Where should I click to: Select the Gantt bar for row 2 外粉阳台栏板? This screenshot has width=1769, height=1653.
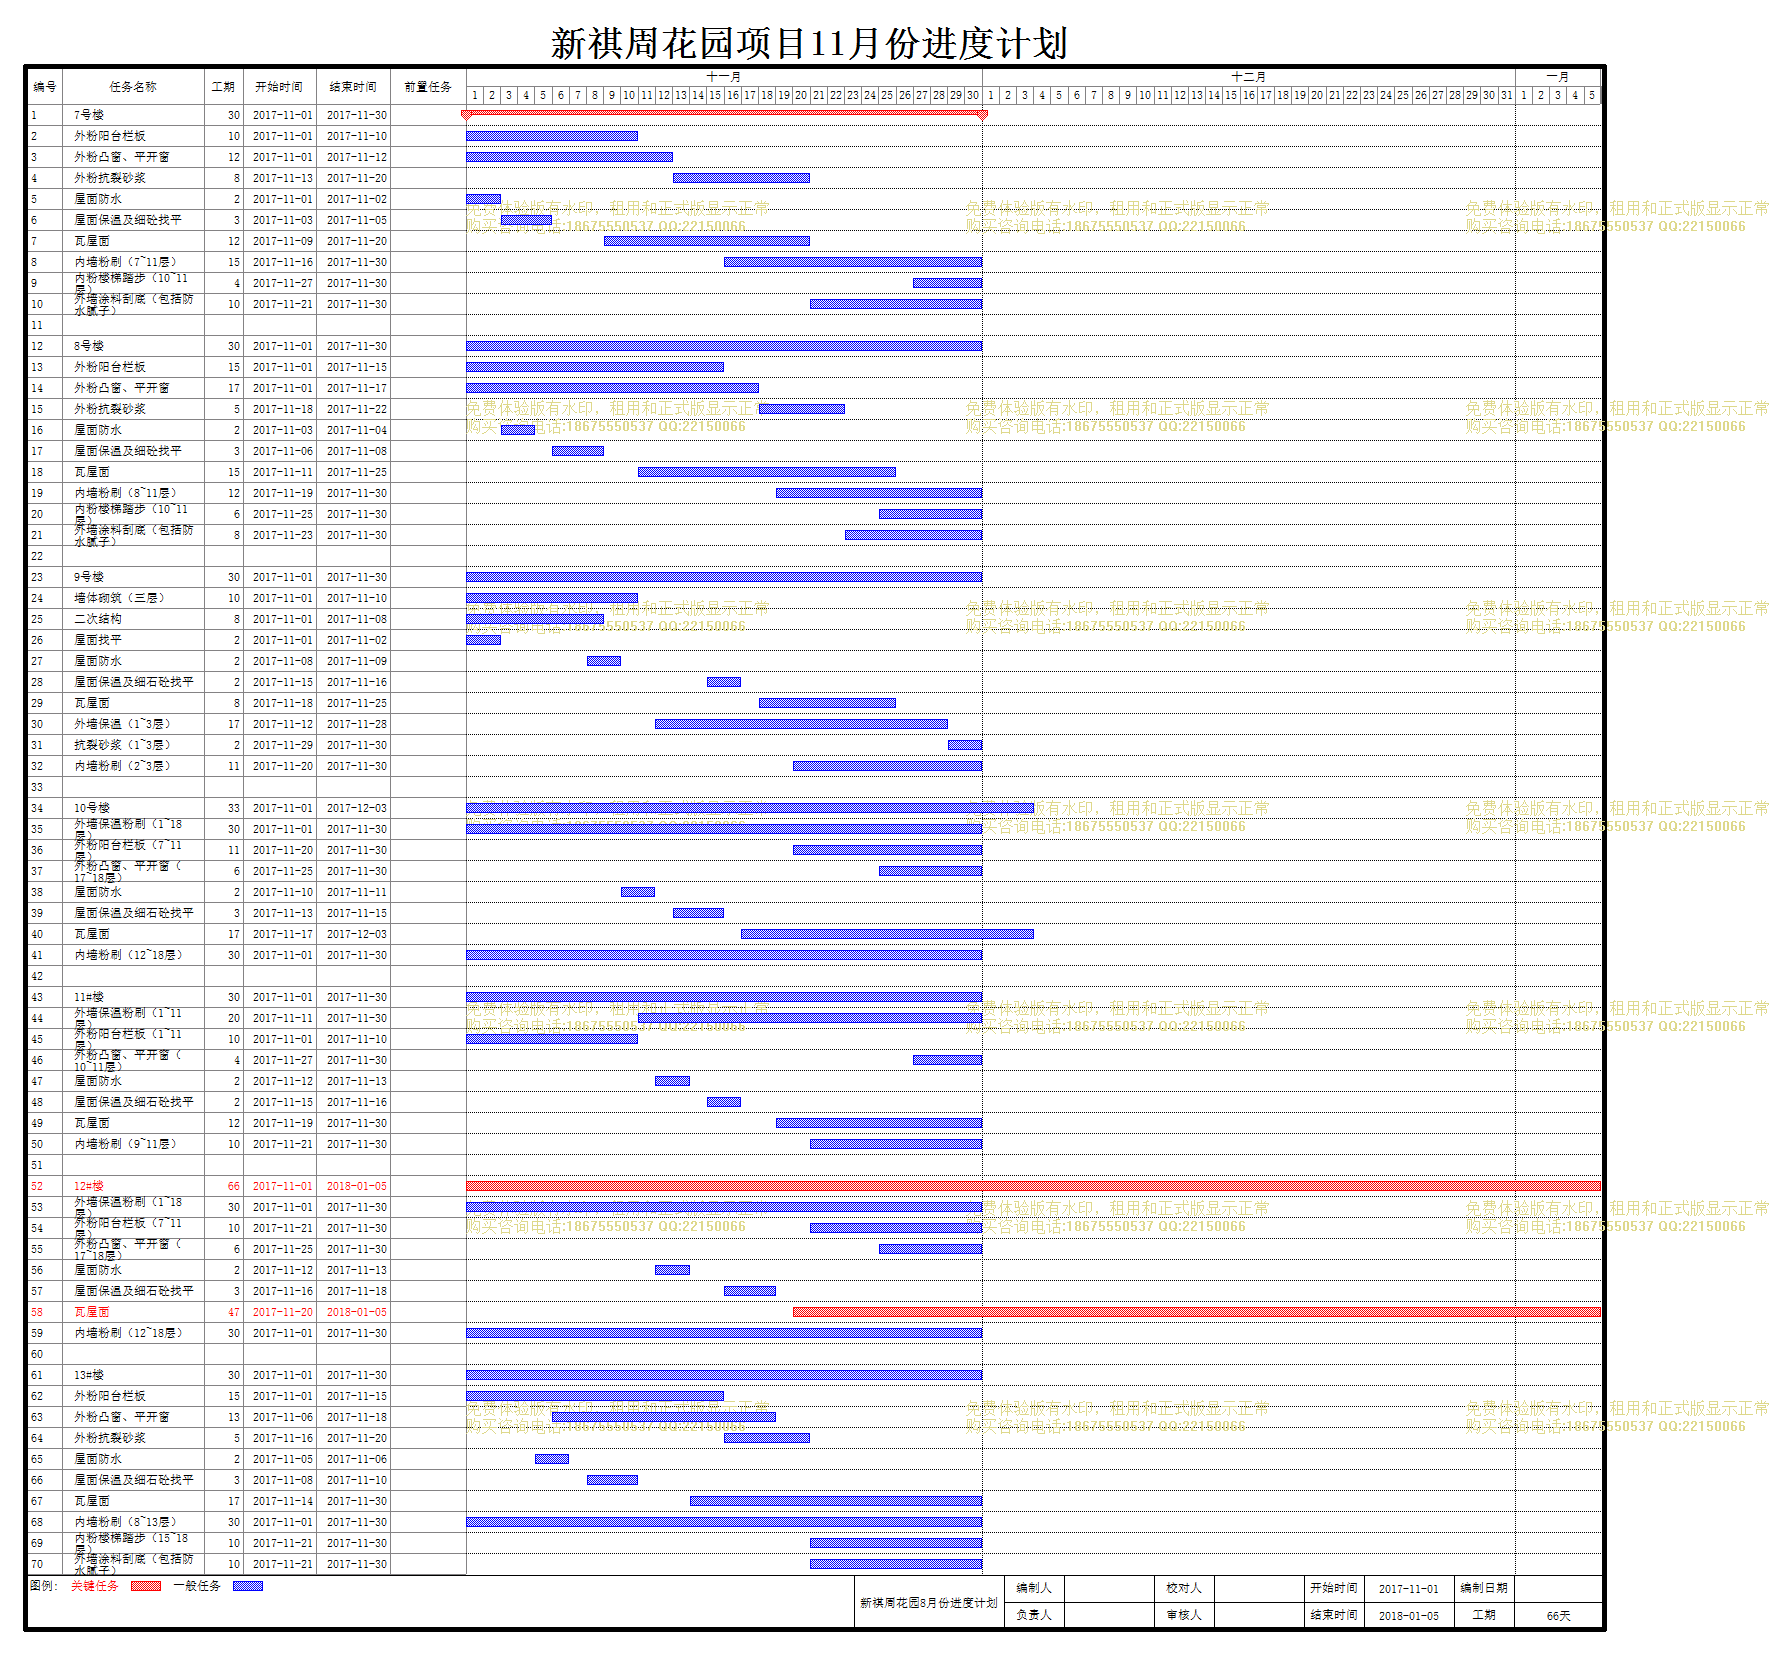pos(552,136)
